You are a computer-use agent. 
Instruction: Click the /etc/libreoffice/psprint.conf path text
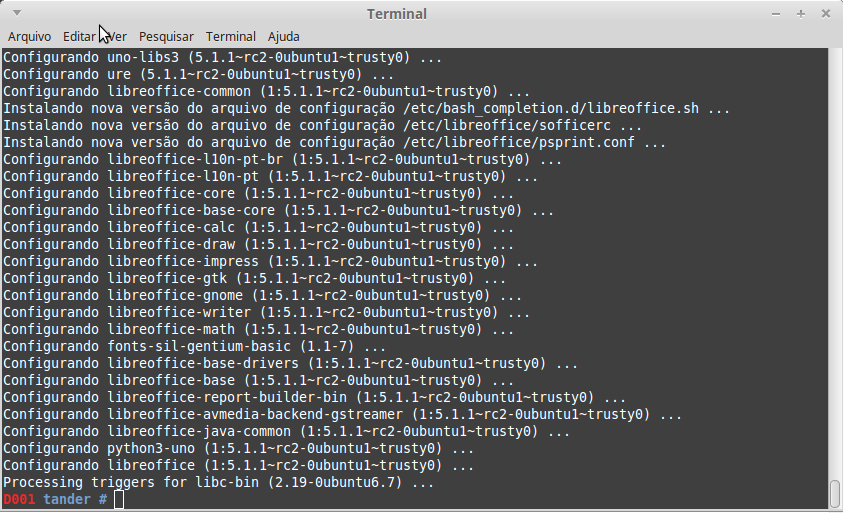tap(519, 142)
